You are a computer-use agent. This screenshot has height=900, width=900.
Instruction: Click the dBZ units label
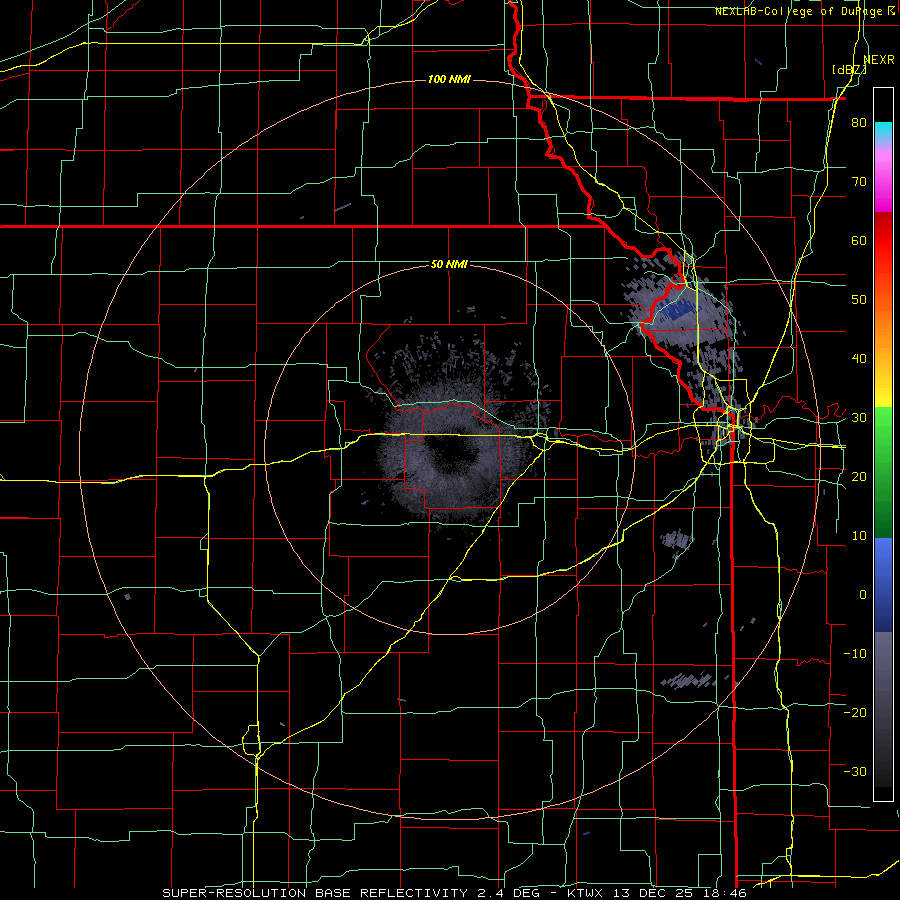click(x=849, y=70)
